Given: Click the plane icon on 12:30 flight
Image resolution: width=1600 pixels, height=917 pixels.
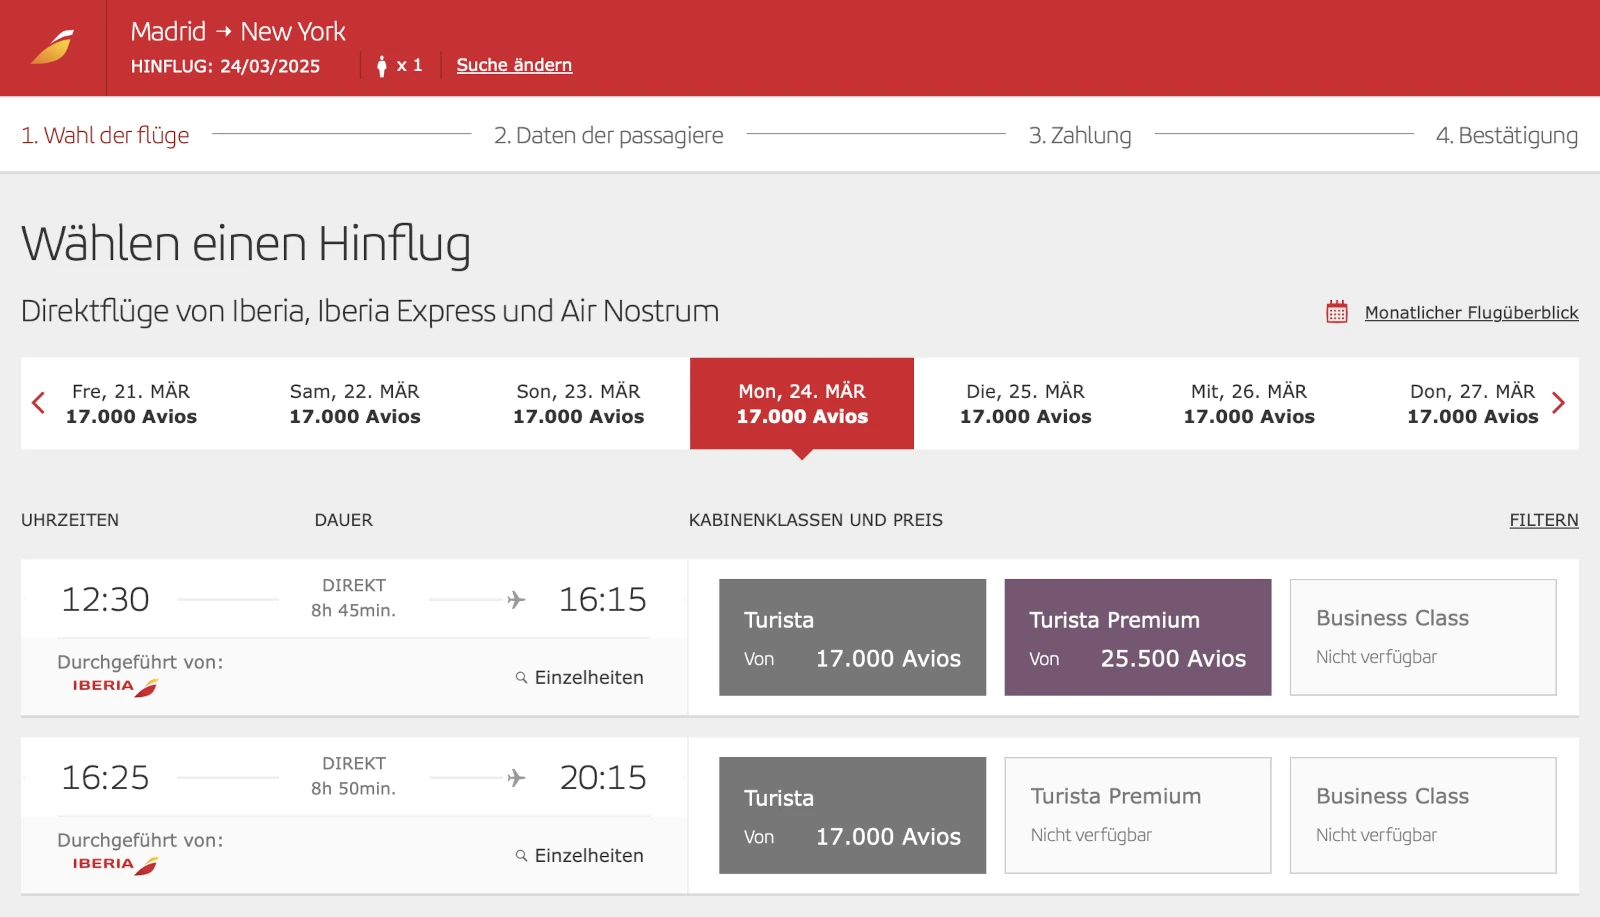Looking at the screenshot, I should [x=516, y=600].
